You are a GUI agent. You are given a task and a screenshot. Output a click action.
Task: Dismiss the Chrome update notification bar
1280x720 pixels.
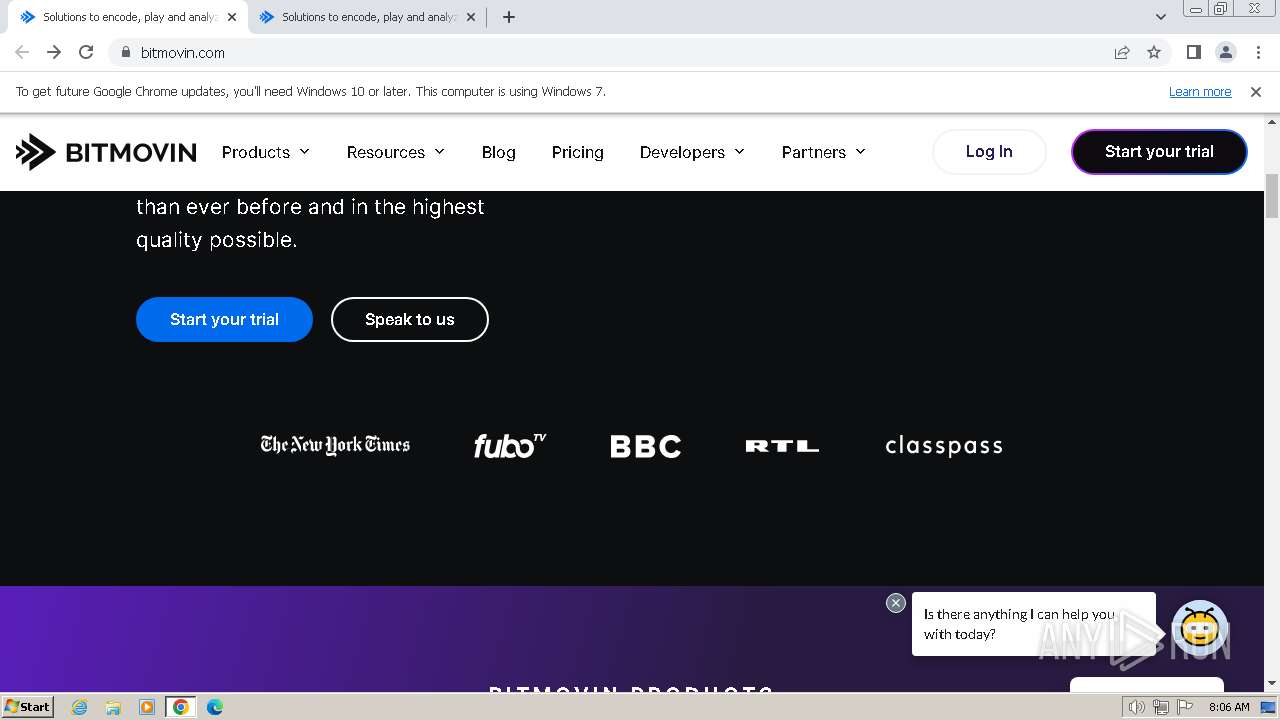(x=1256, y=91)
